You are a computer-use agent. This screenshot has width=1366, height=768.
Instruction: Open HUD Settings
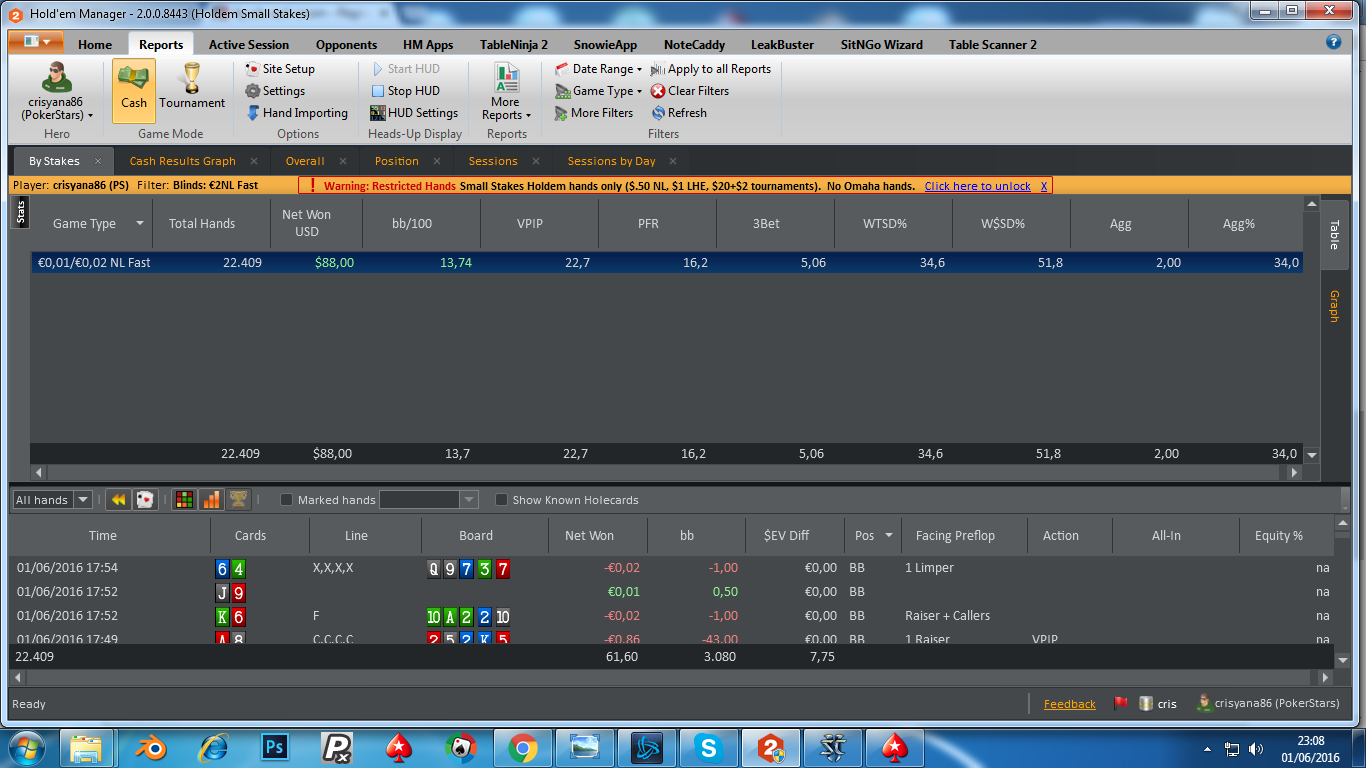[414, 113]
